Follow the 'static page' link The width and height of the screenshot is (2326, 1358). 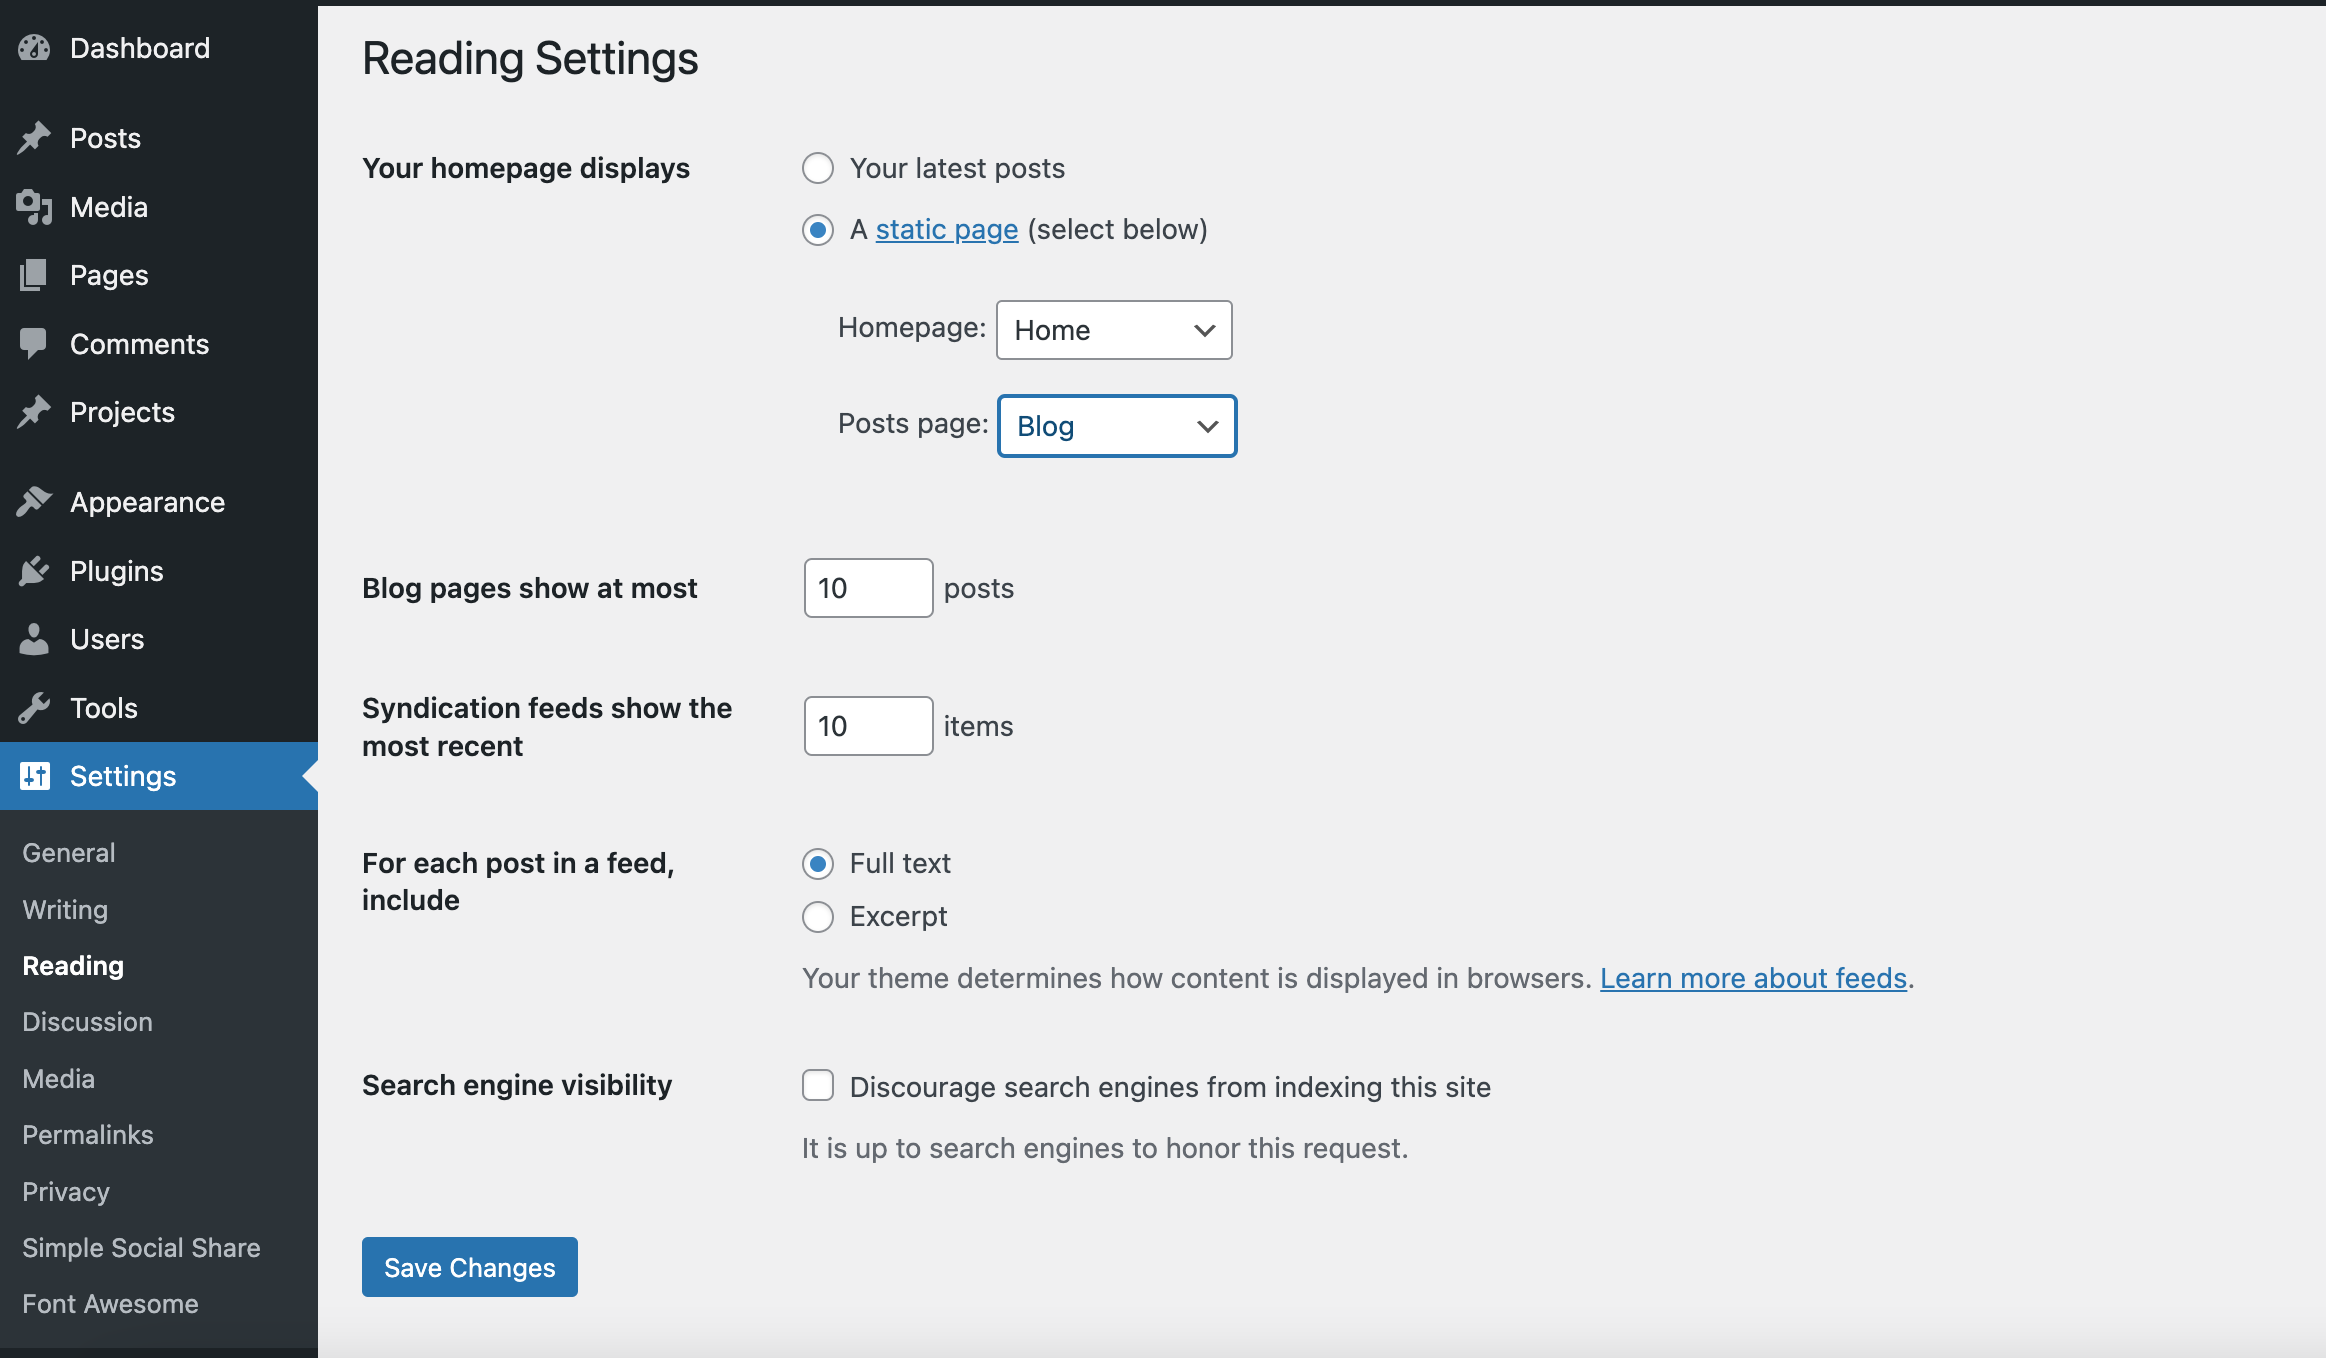click(x=947, y=230)
